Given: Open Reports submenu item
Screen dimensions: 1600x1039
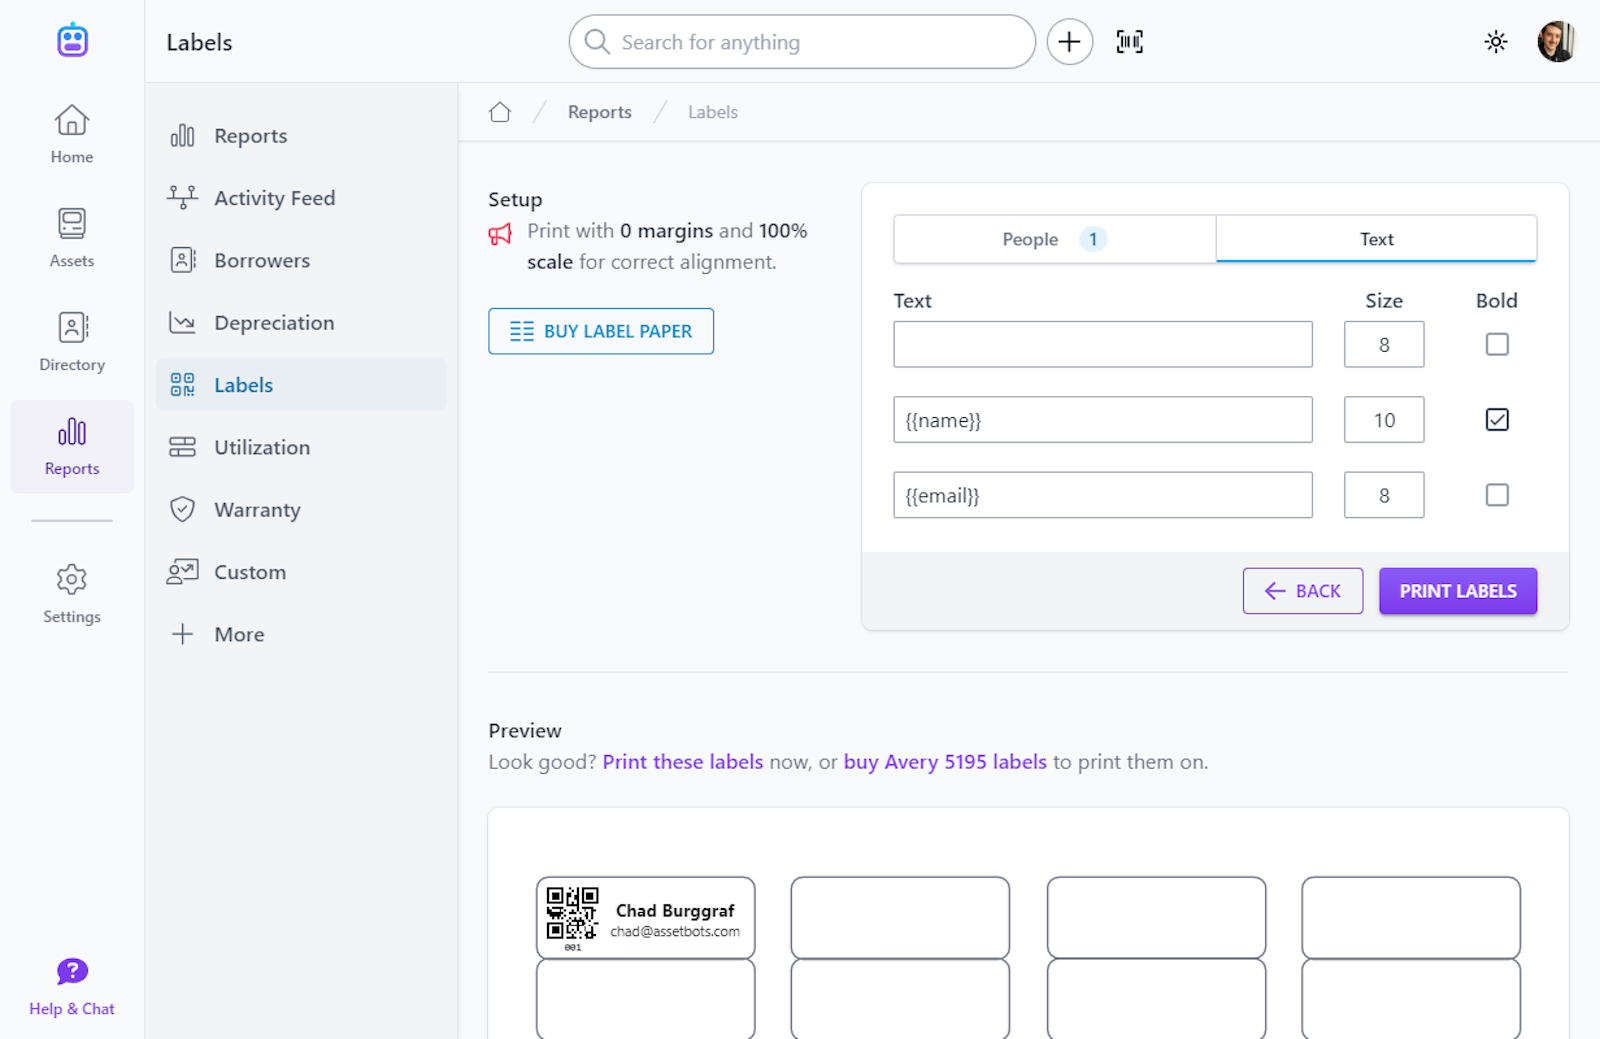Looking at the screenshot, I should [301, 136].
